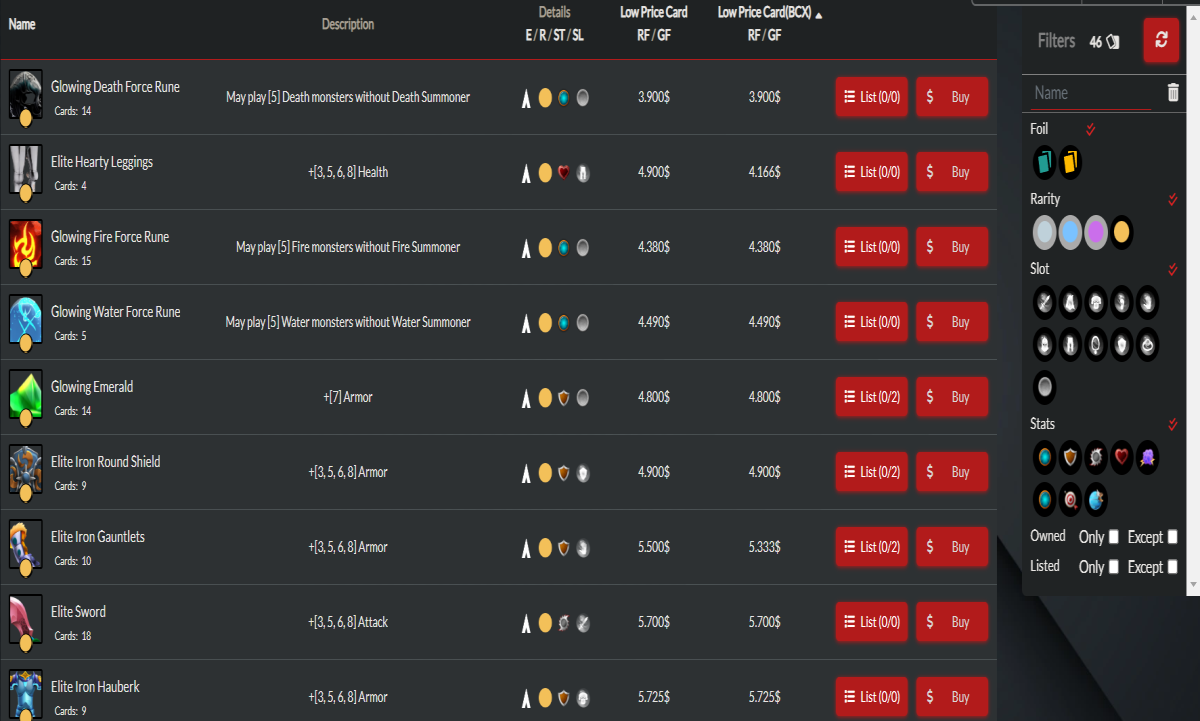Check the Listed Only checkbox
The image size is (1200, 721).
(x=1114, y=567)
